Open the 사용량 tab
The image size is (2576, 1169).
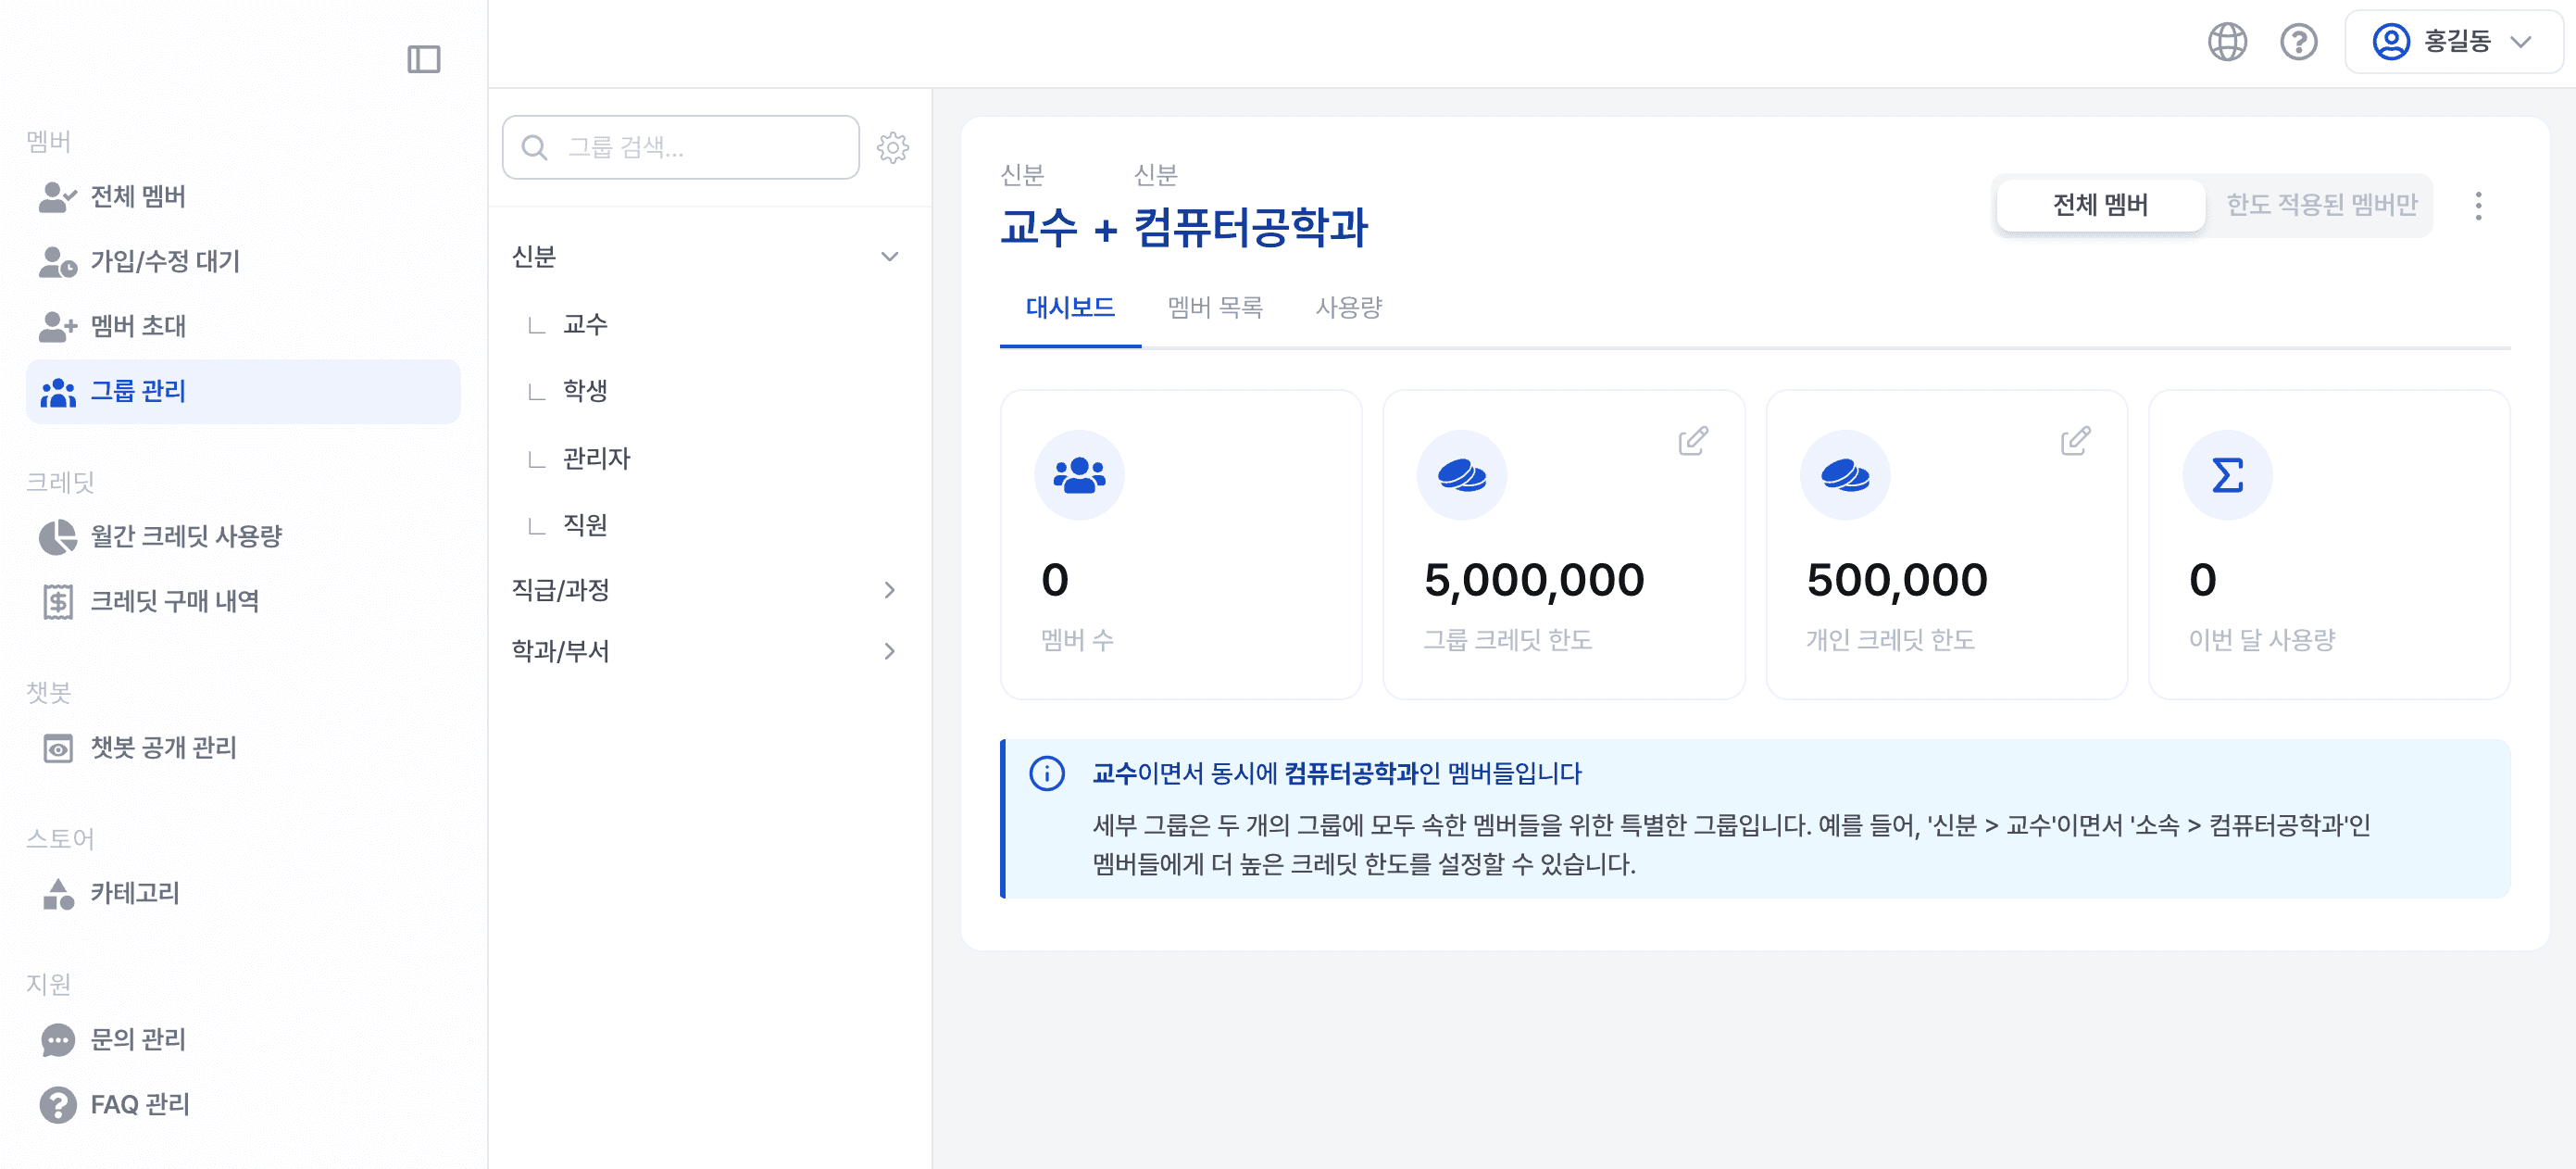tap(1348, 308)
